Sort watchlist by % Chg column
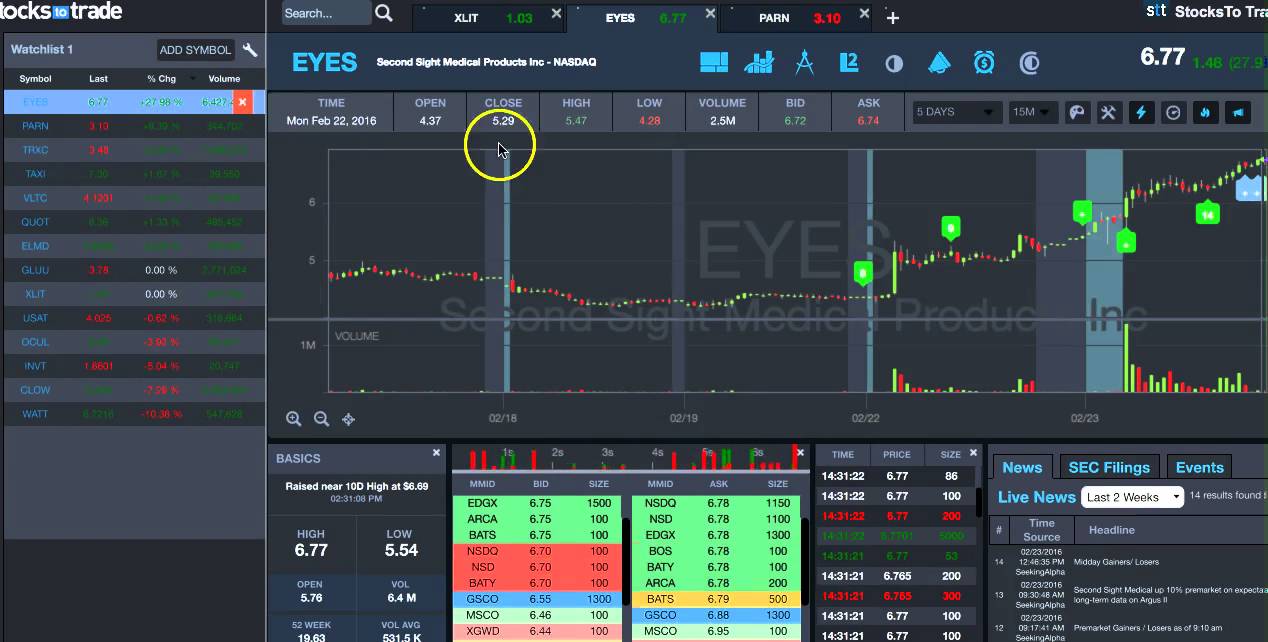The image size is (1268, 642). 161,78
